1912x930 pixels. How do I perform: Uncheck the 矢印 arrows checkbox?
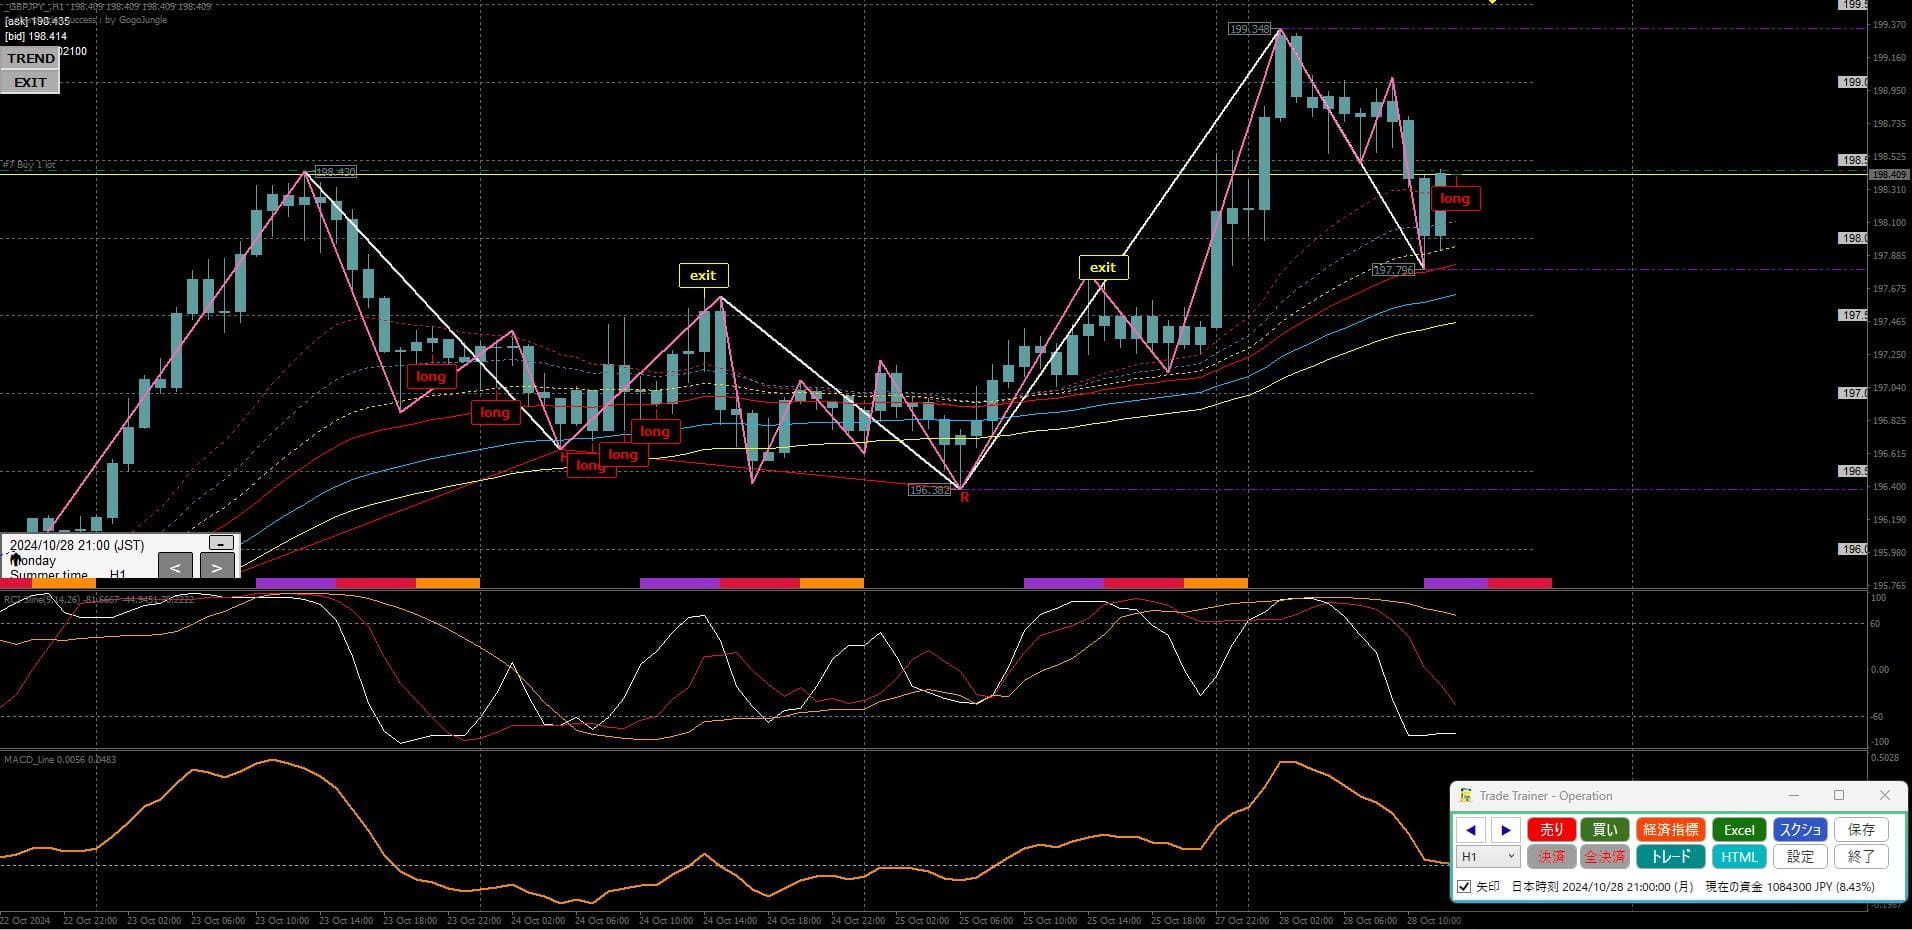click(1464, 887)
